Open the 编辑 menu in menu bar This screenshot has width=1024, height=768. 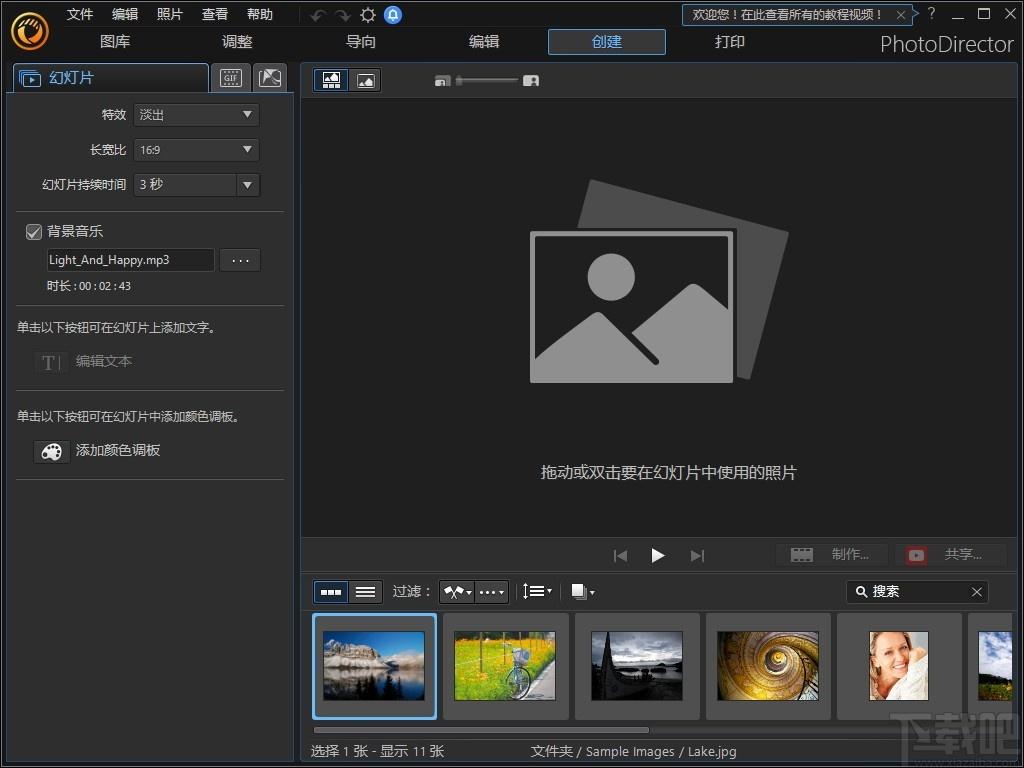(x=124, y=14)
